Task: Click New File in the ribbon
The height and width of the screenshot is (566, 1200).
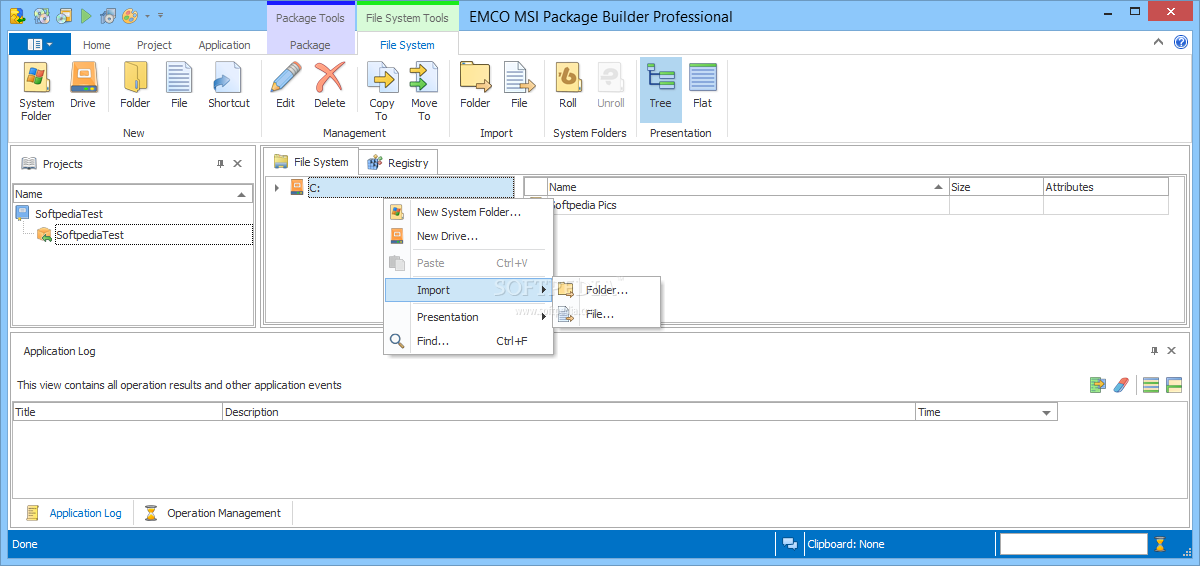Action: pos(179,85)
